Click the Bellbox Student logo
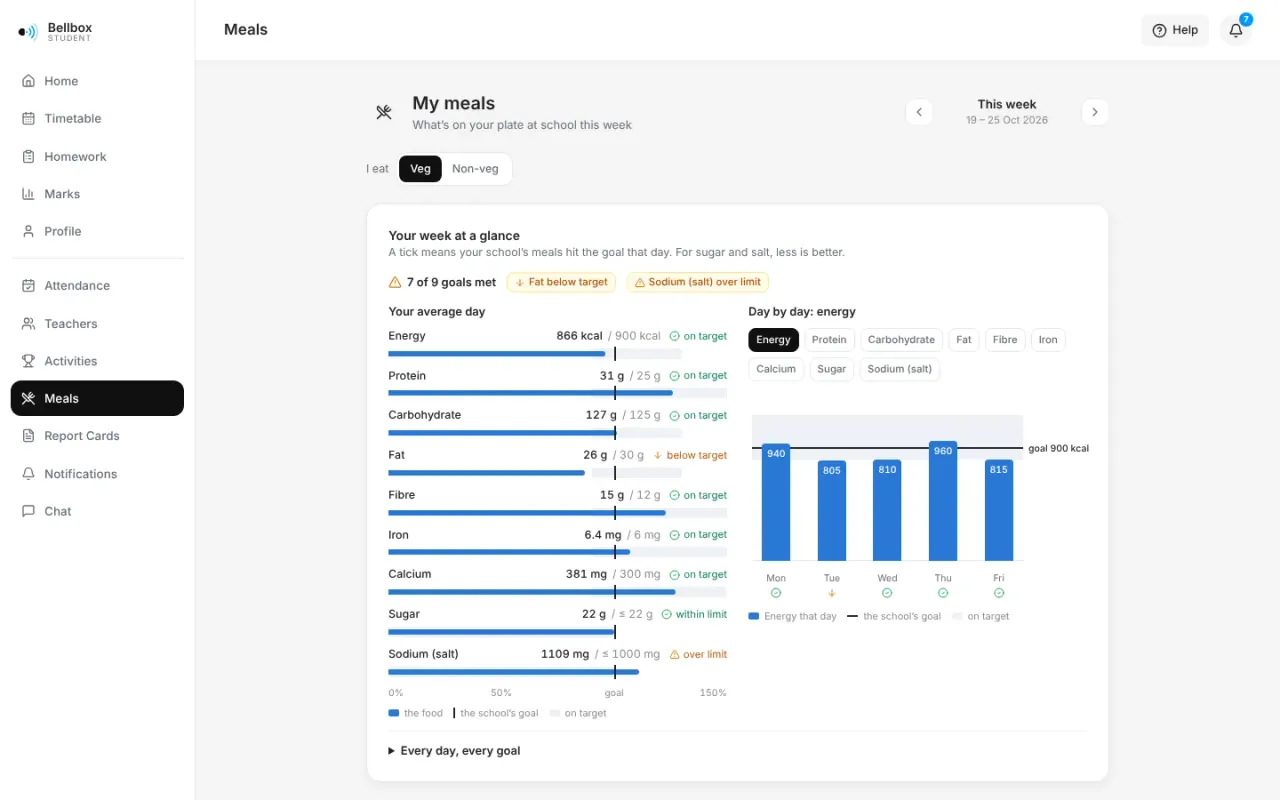 [x=55, y=32]
